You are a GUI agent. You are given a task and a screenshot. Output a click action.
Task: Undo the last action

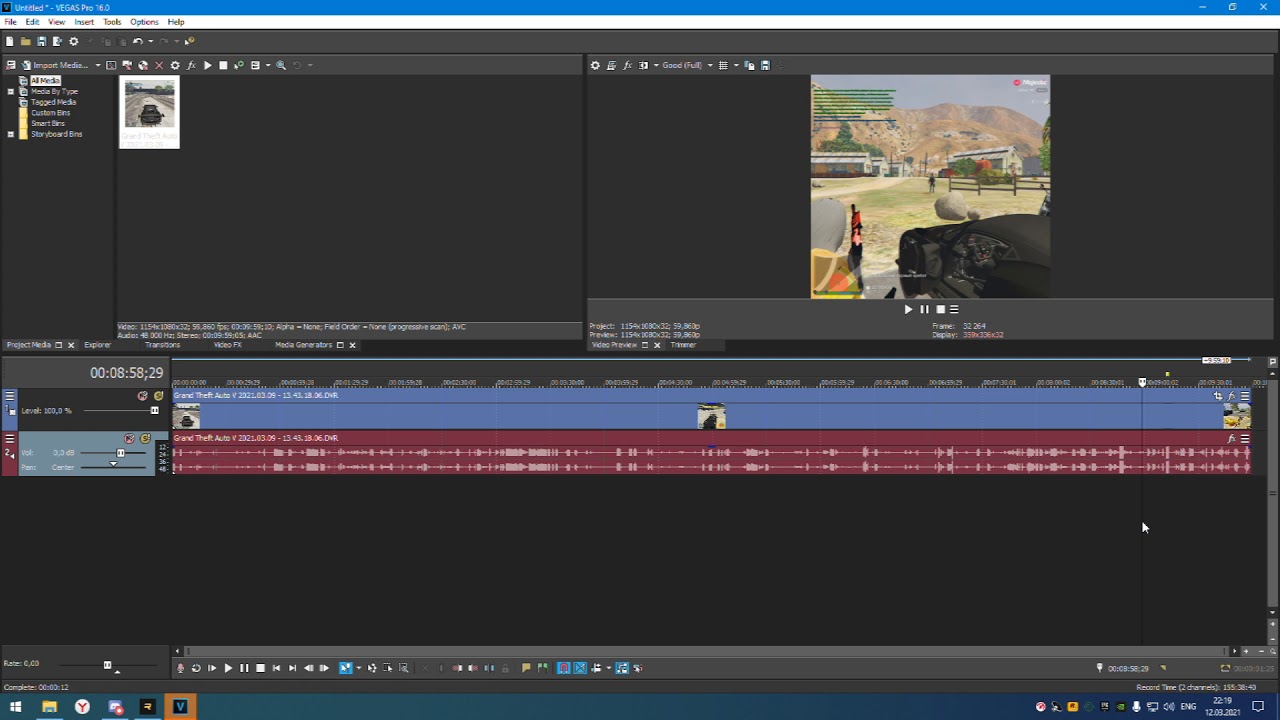(138, 41)
